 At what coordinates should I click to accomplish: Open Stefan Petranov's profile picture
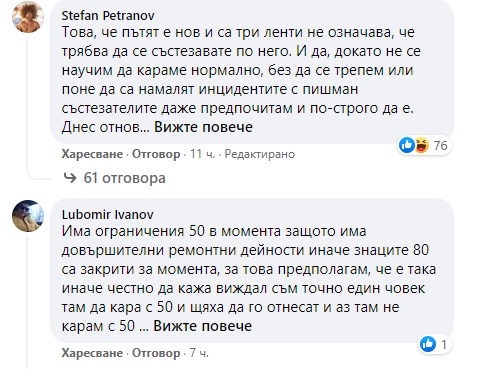click(x=28, y=17)
